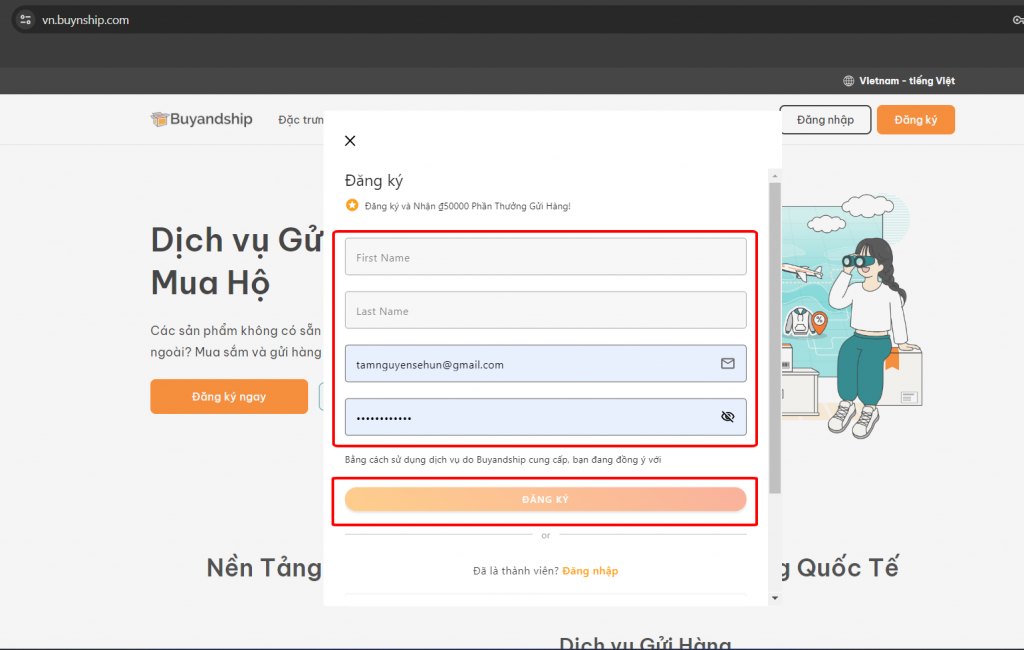The width and height of the screenshot is (1024, 650).
Task: Click the 'Đăng ký và Nhận ₫50000' reward text
Action: [468, 206]
